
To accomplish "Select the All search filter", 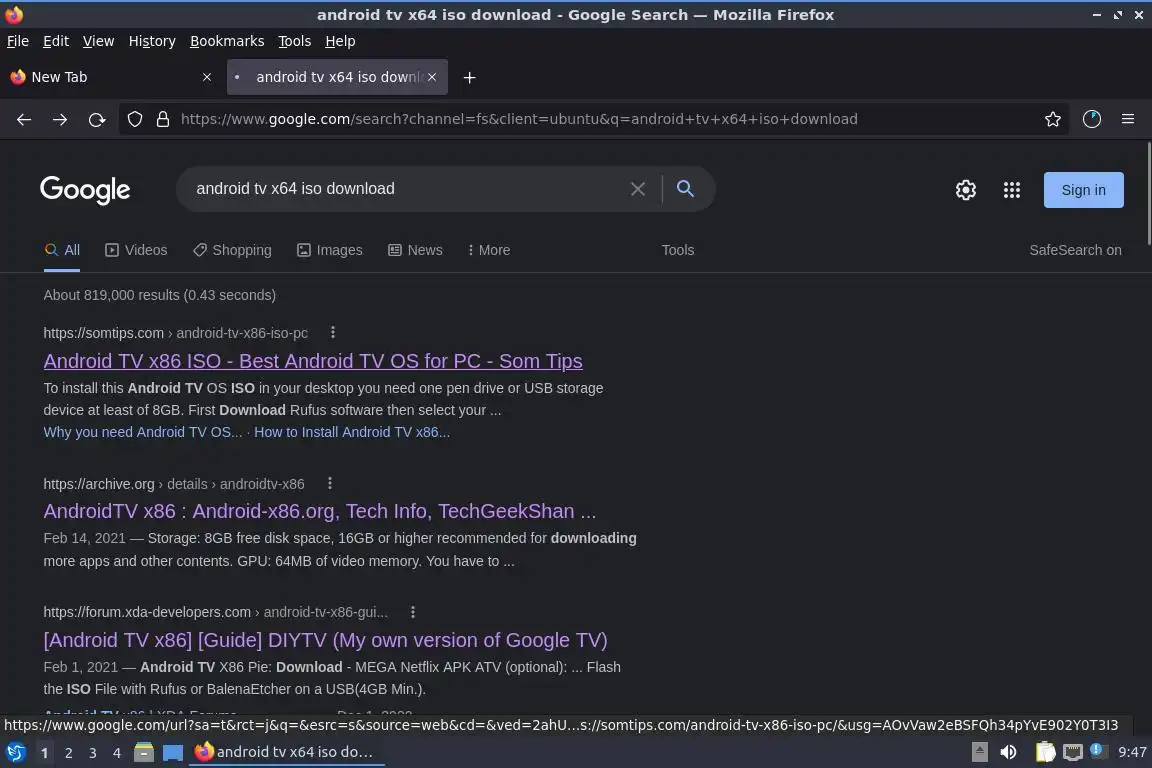I will tap(62, 250).
